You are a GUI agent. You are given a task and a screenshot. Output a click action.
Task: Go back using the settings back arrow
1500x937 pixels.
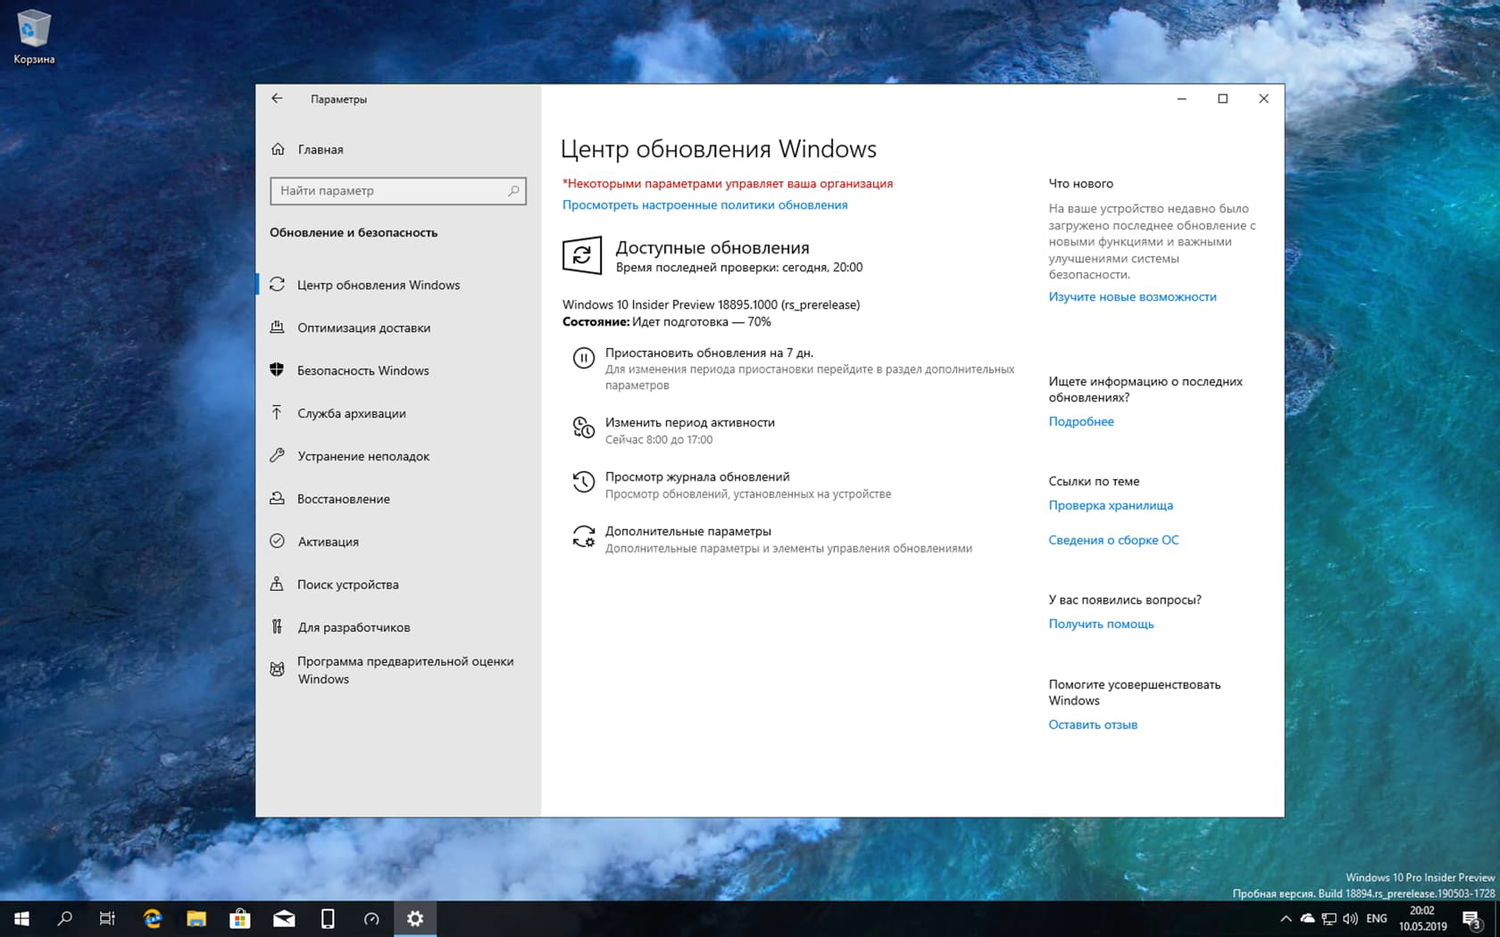(277, 98)
